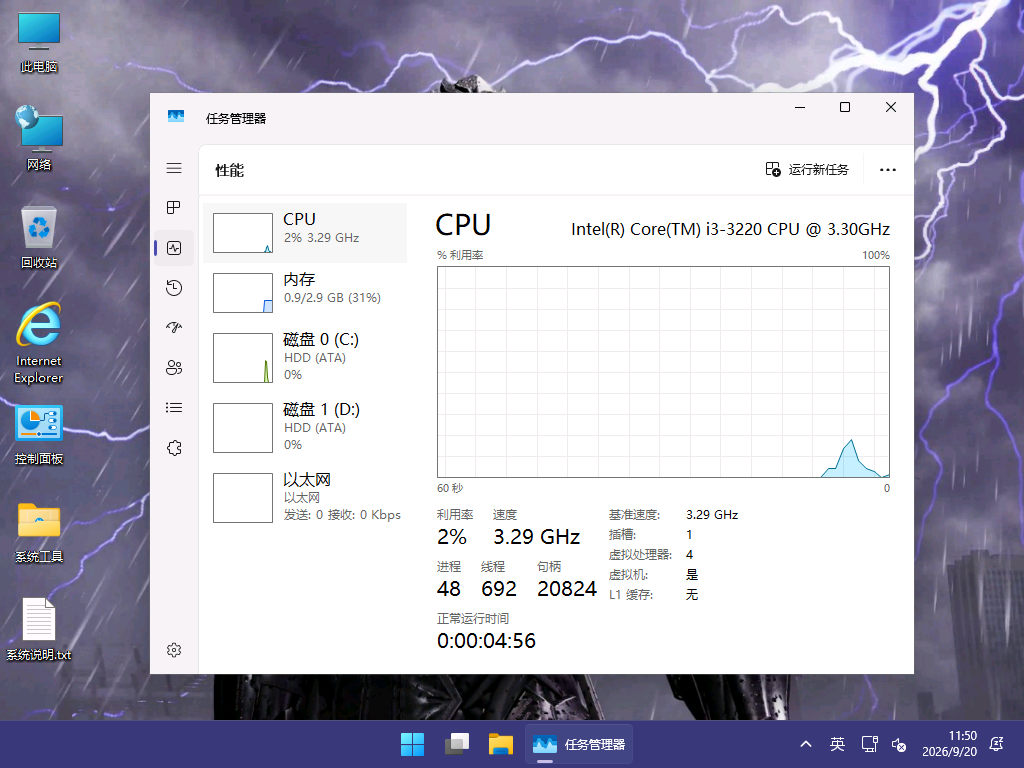Click 运行新任务 button
This screenshot has height=768, width=1024.
pos(807,170)
